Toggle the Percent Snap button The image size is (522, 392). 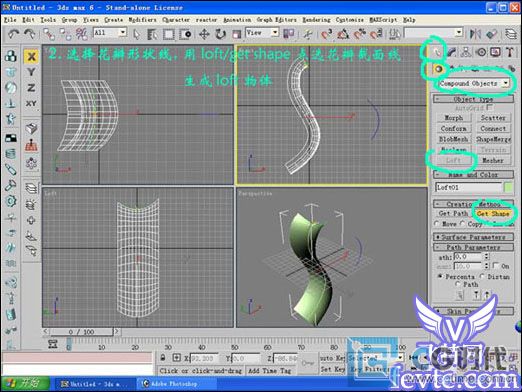[359, 34]
